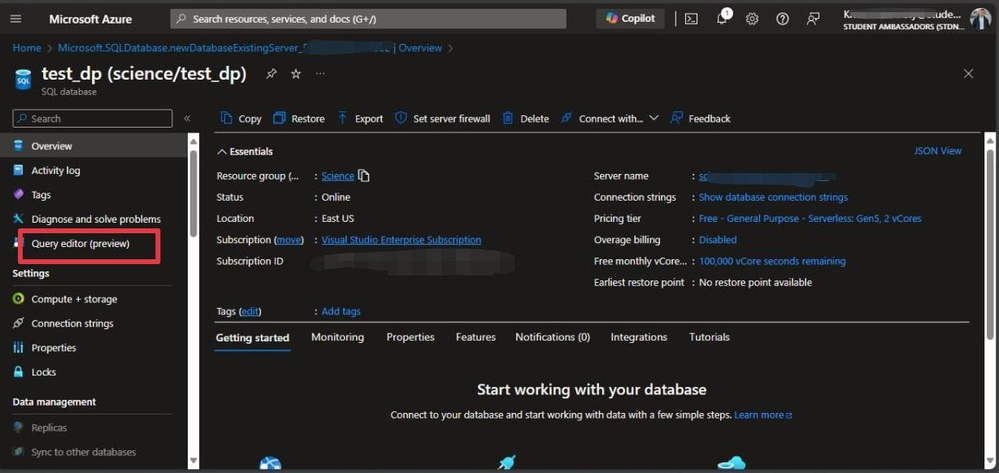999x473 pixels.
Task: Switch to Notifications (0) tab
Action: click(x=552, y=337)
